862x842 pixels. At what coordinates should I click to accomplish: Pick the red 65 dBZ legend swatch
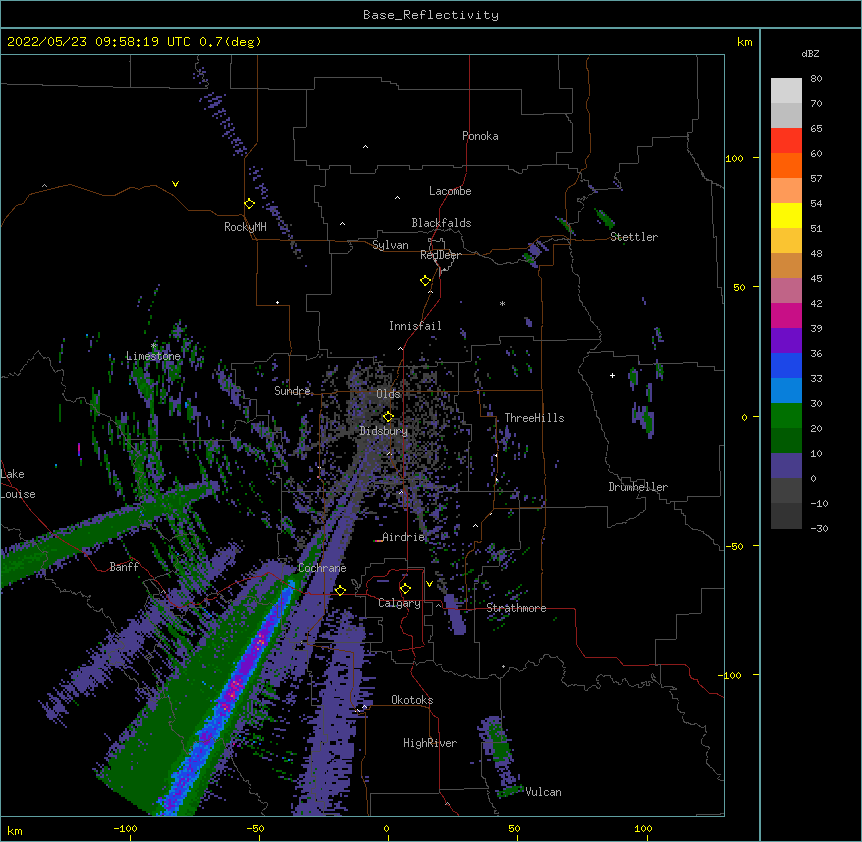786,140
